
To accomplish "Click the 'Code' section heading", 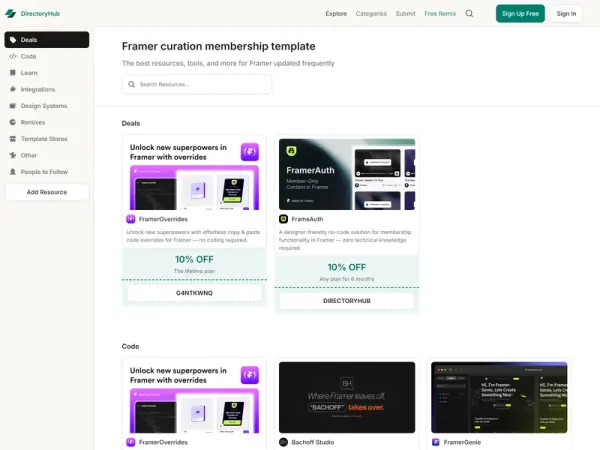I will pos(130,346).
